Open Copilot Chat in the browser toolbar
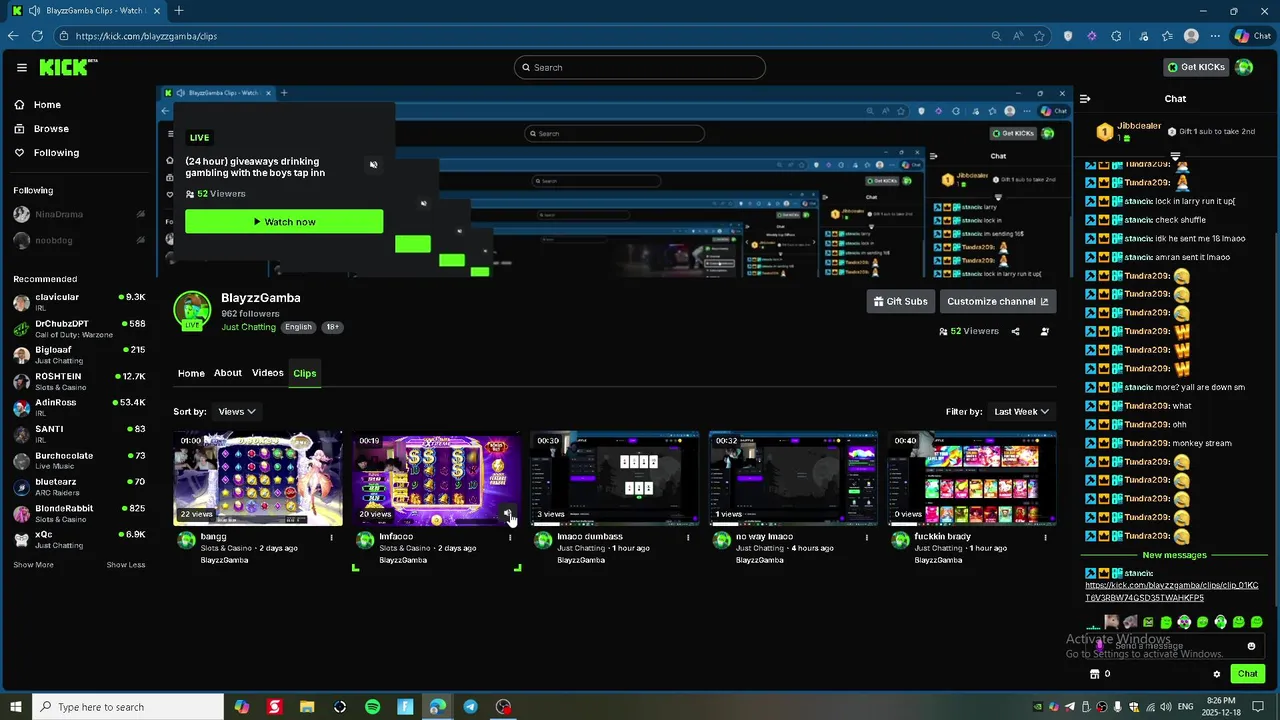Screen dimensions: 1280x720 [1252, 36]
